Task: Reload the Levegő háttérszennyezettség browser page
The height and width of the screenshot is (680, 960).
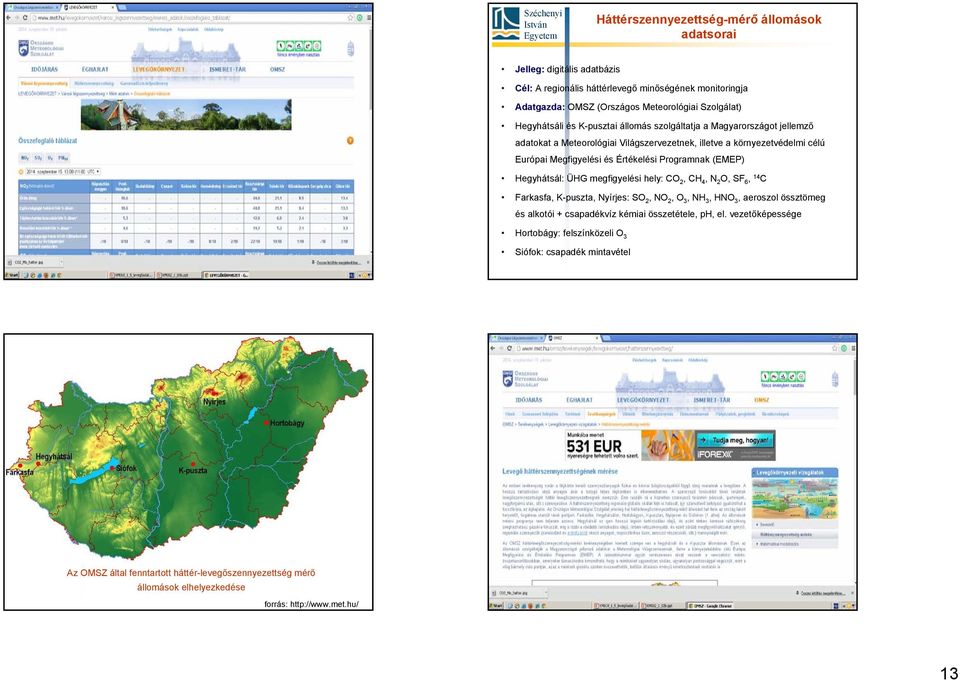Action: tap(509, 348)
